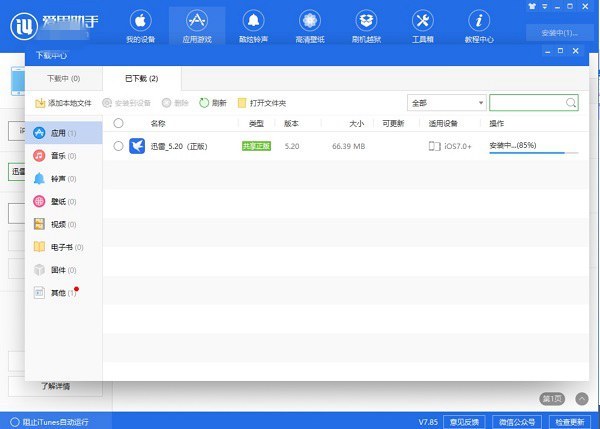Viewport: 600px width, 429px height.
Task: Click the 爱思助手 logo
Action: [54, 26]
